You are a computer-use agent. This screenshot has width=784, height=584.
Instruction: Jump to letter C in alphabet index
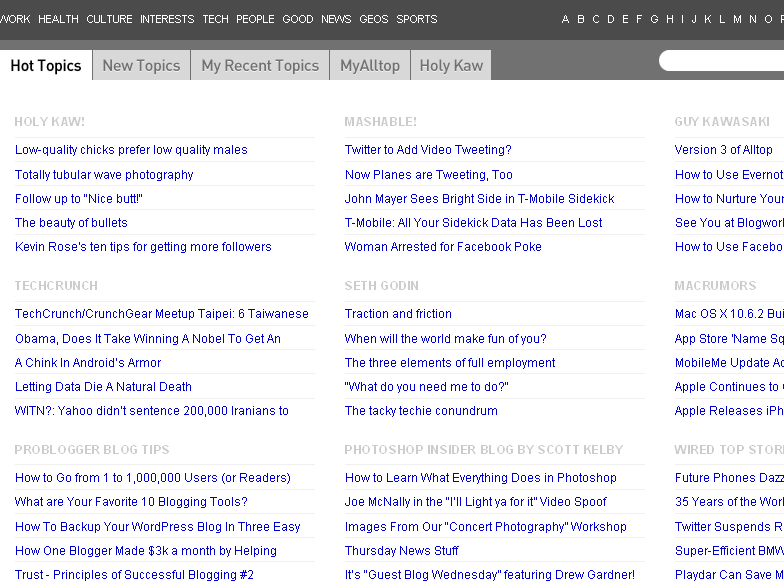pos(596,19)
